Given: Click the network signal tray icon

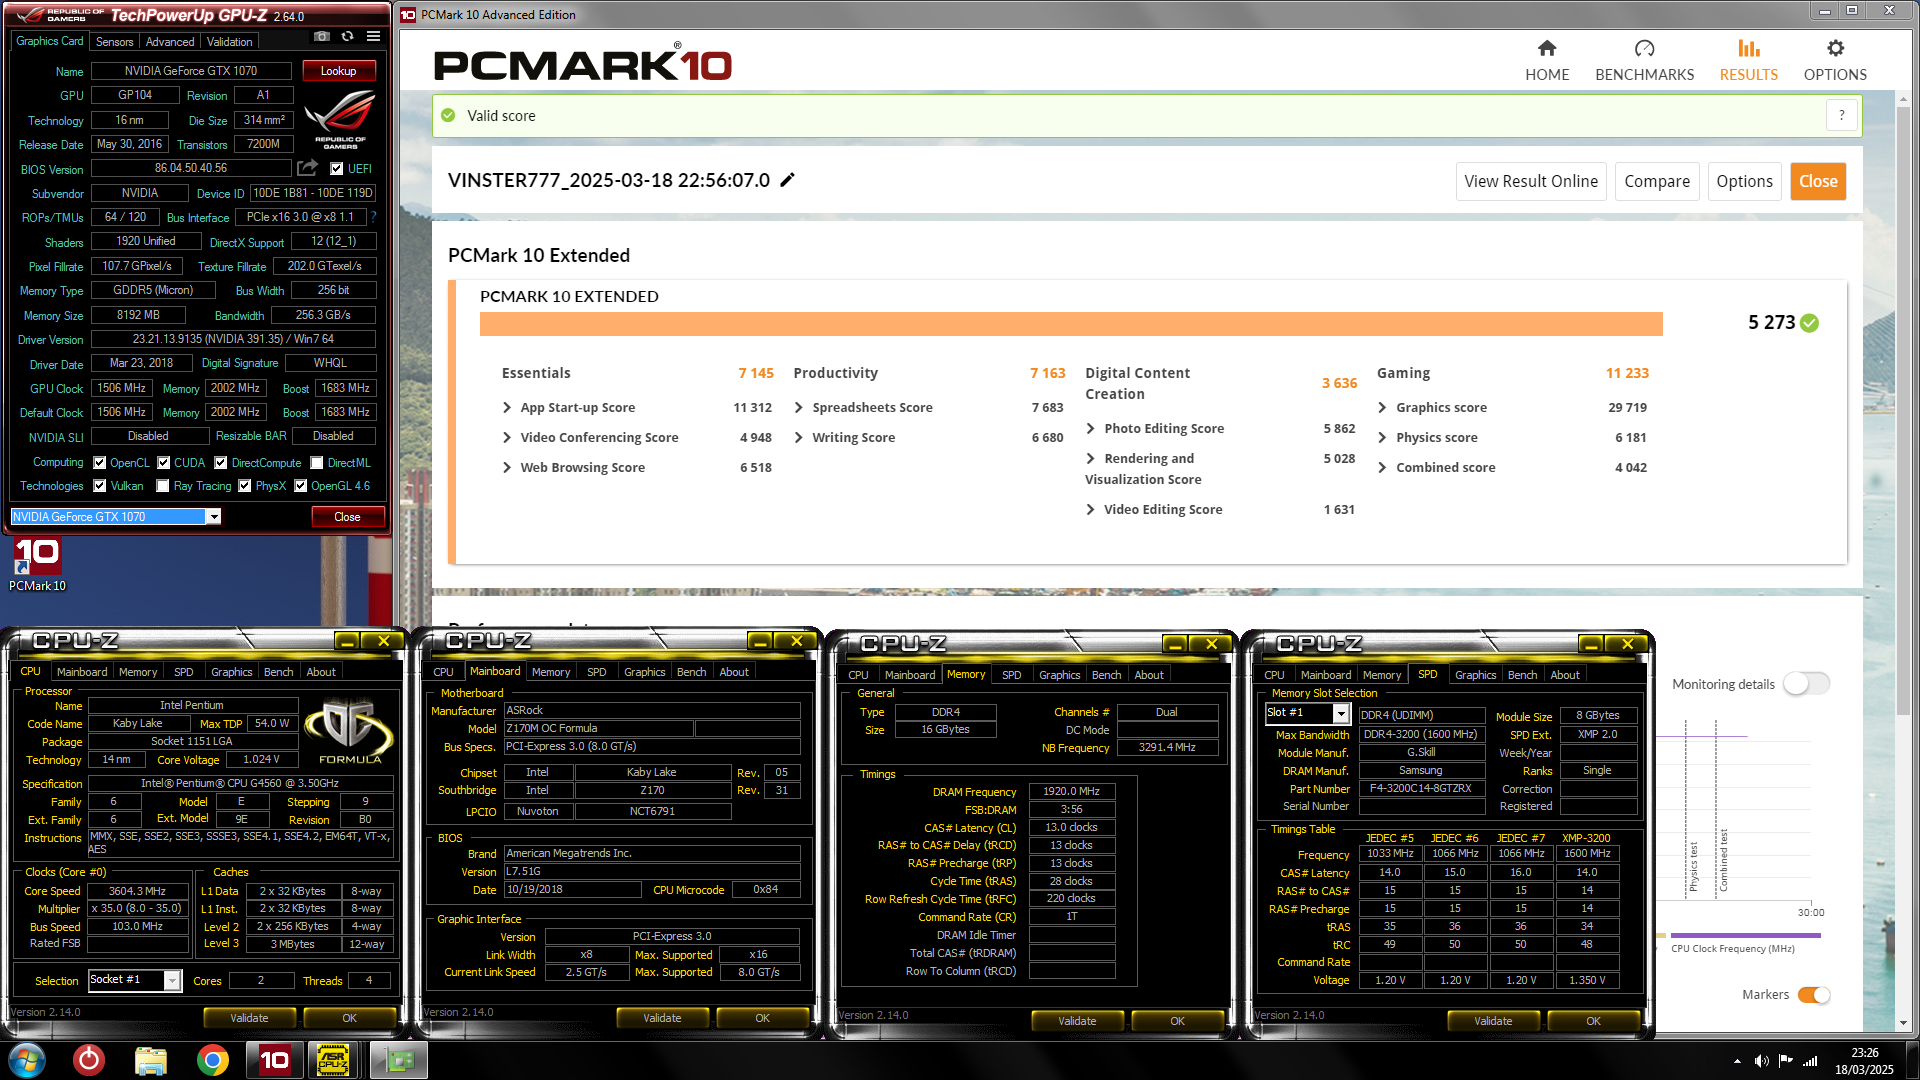Looking at the screenshot, I should pos(1809,1061).
